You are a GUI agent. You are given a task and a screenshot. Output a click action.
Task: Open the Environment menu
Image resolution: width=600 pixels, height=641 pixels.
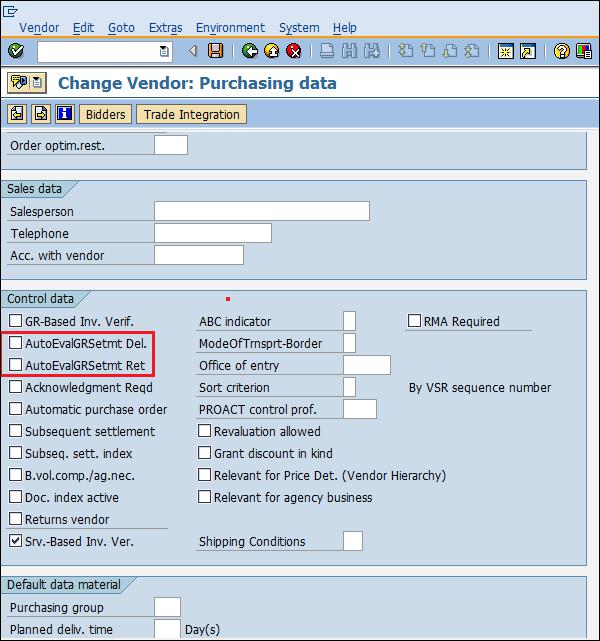tap(230, 28)
